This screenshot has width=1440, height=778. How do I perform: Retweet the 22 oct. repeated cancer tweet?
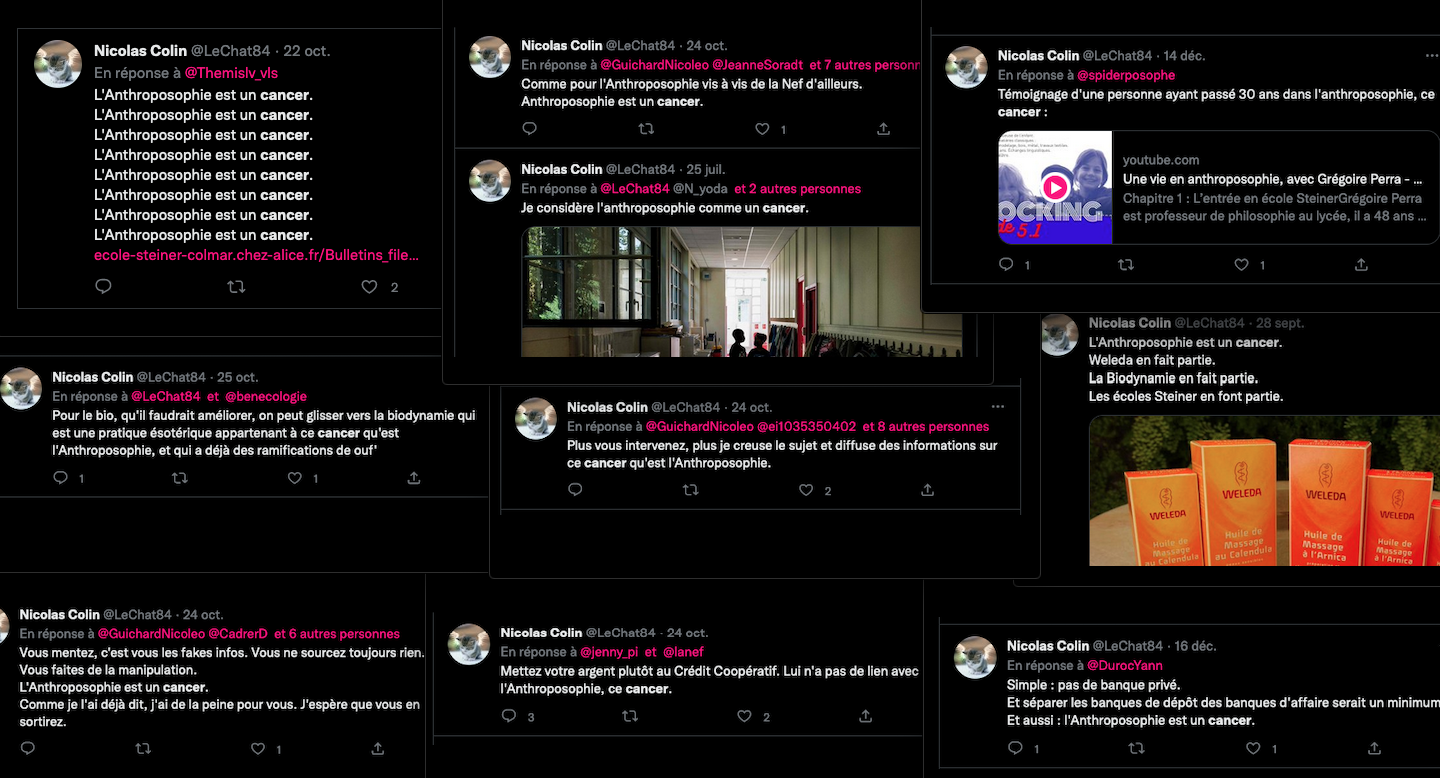[236, 287]
